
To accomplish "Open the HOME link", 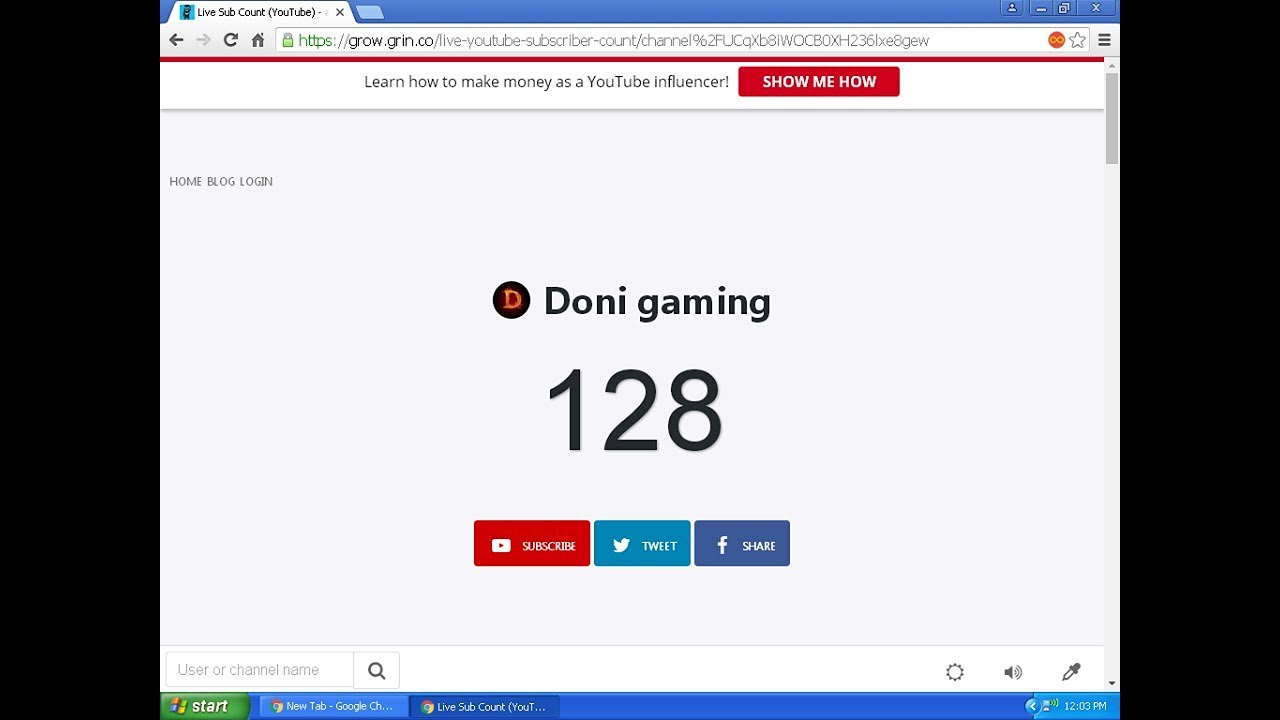I will (186, 181).
